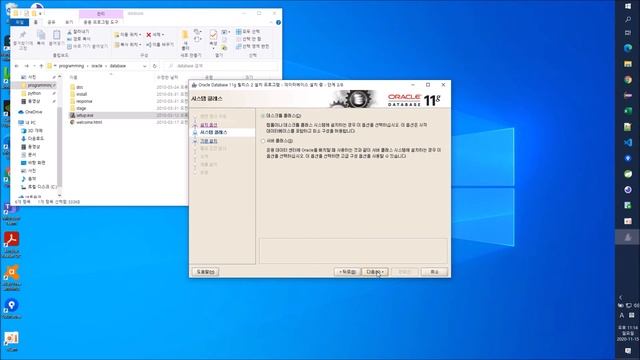Select the python folder in navigation pane

click(35, 93)
